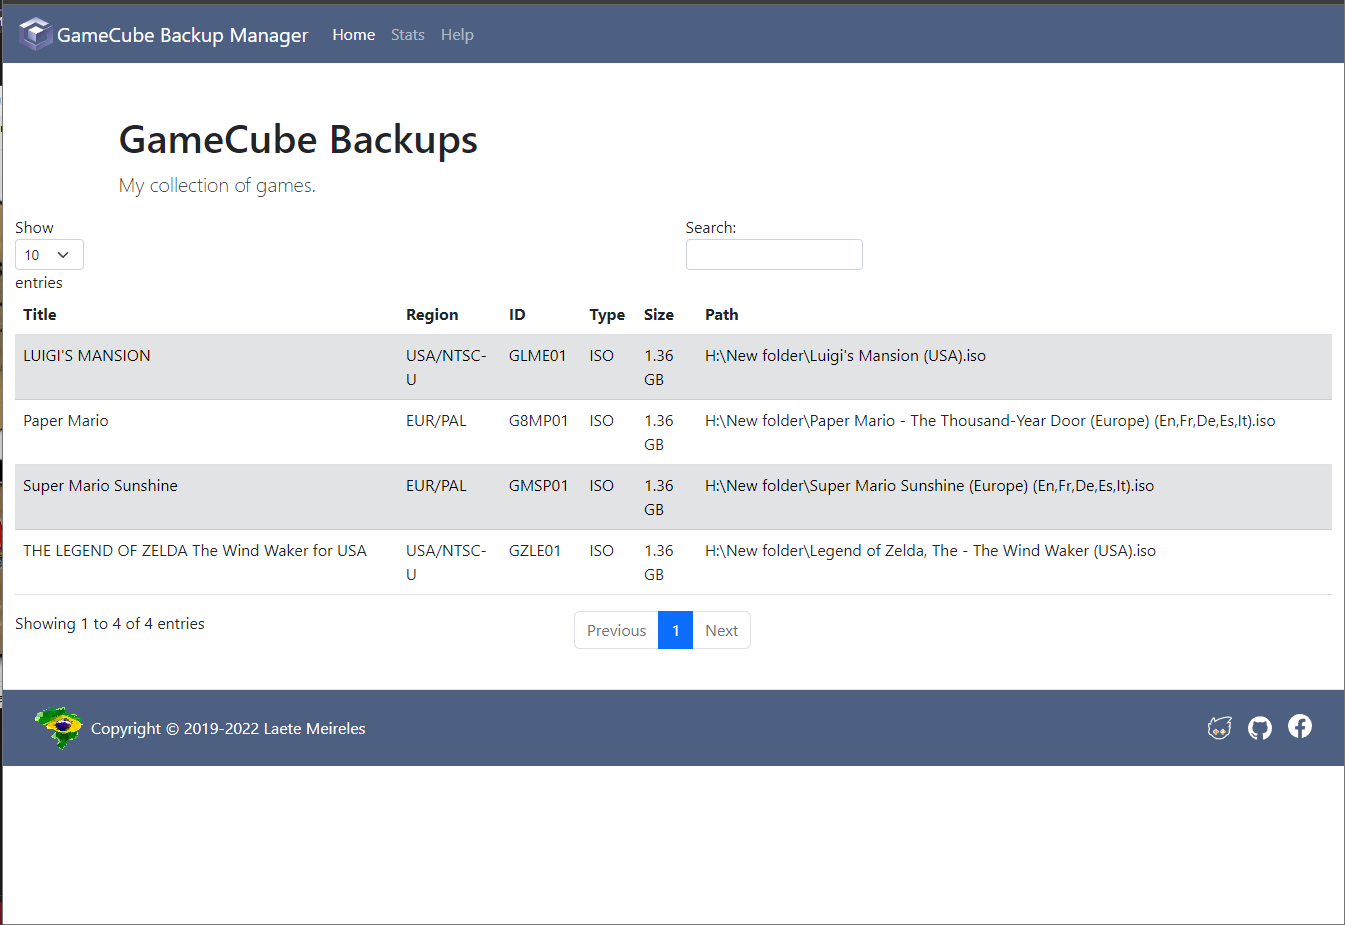Click the GMSP01 game ID cell
Image resolution: width=1345 pixels, height=925 pixels.
pyautogui.click(x=539, y=486)
